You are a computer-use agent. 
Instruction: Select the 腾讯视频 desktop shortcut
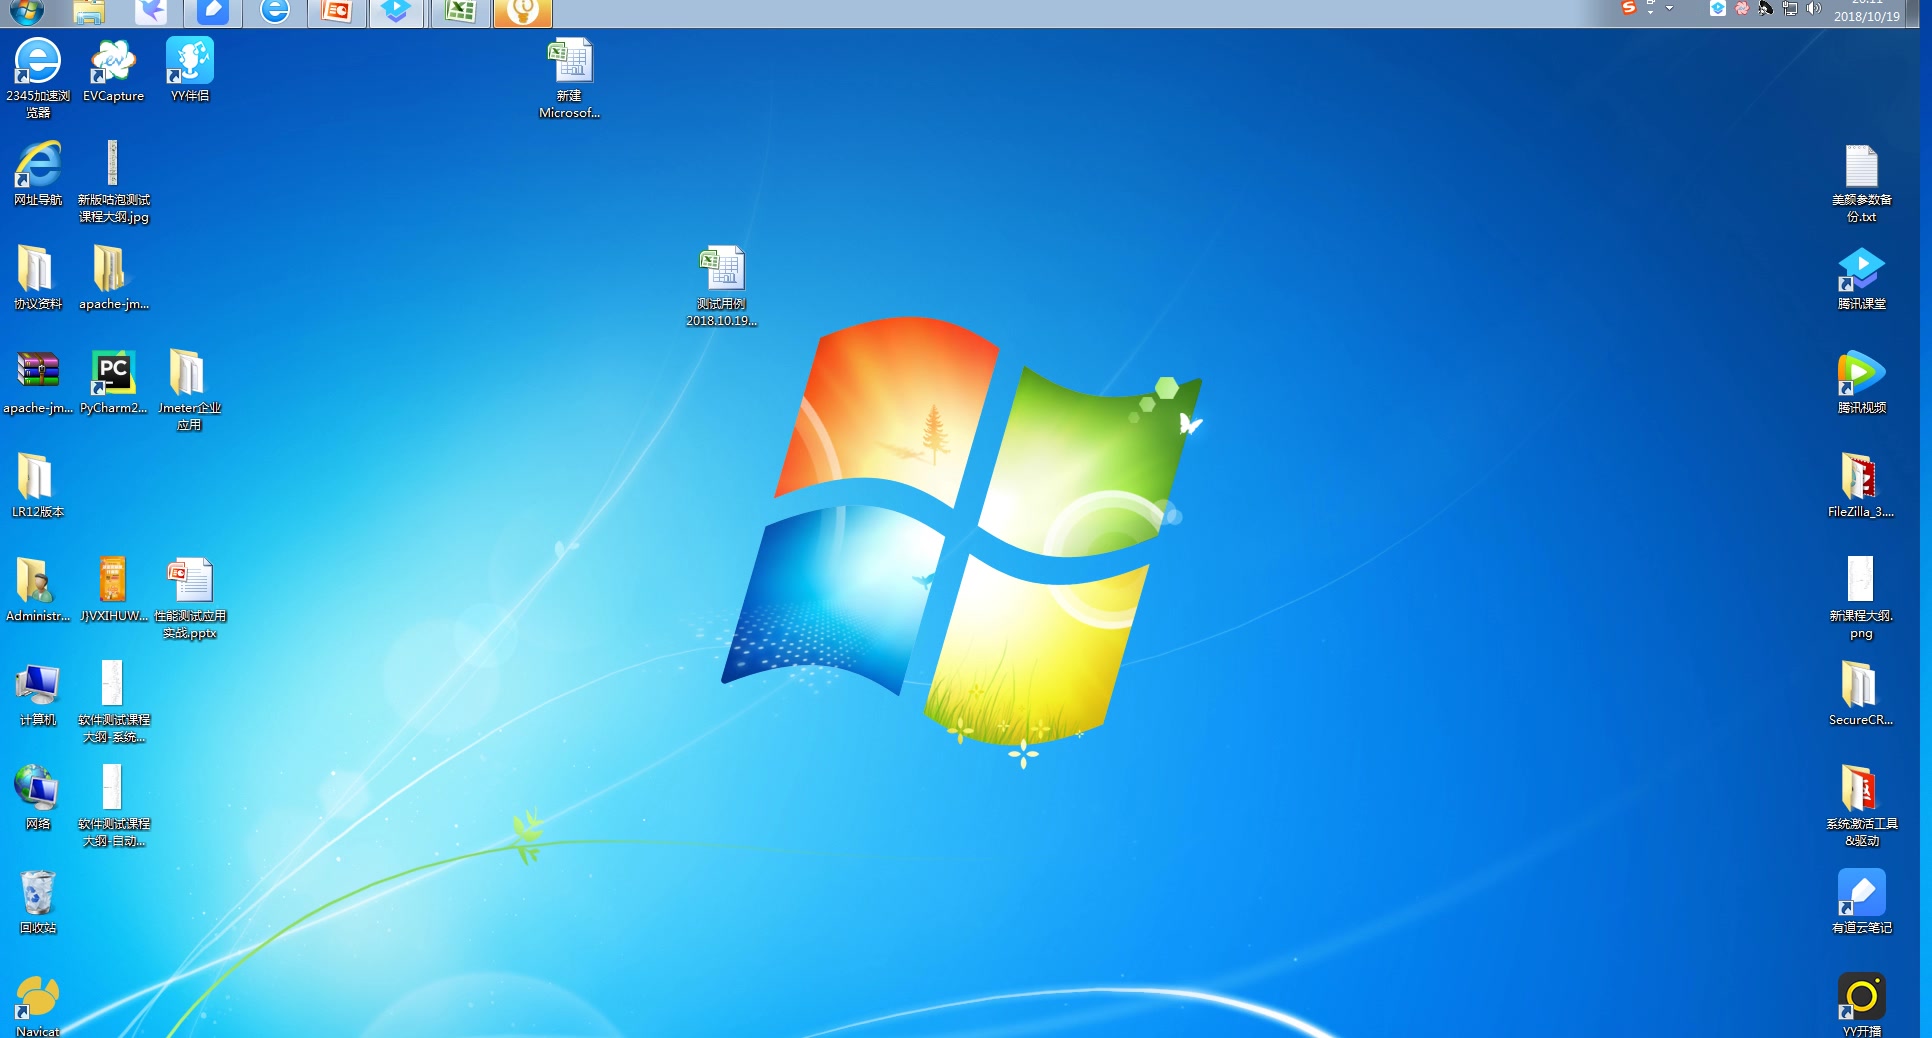click(1861, 382)
